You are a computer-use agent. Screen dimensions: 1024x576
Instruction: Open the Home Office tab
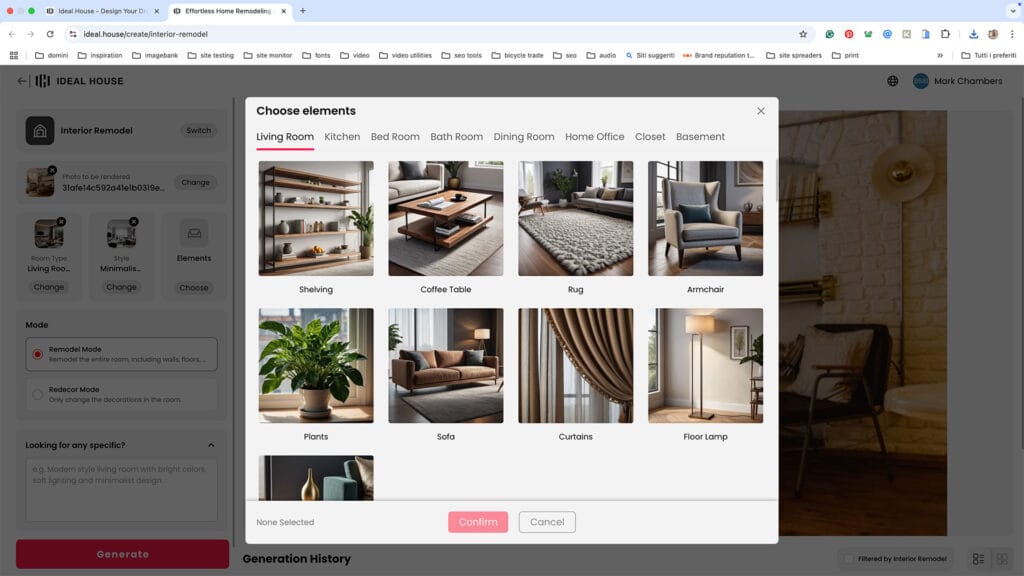click(594, 137)
